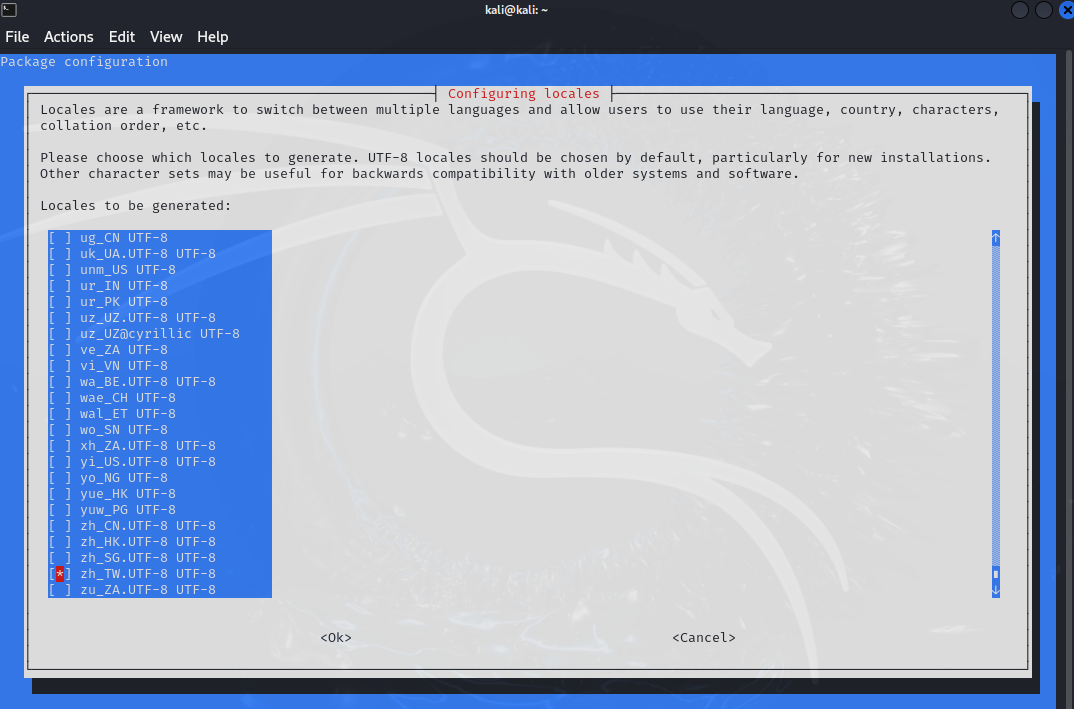1074x709 pixels.
Task: Confirm the locale selection with Ok
Action: [336, 638]
